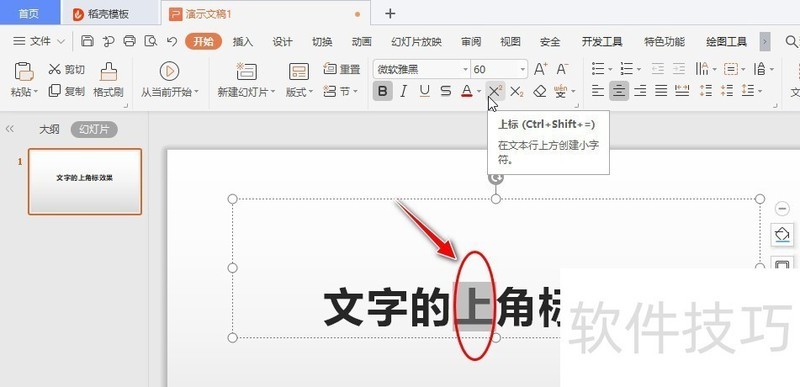Screen dimensions: 800x387
Task: Open Print Preview from quick access toolbar
Action: tap(151, 41)
